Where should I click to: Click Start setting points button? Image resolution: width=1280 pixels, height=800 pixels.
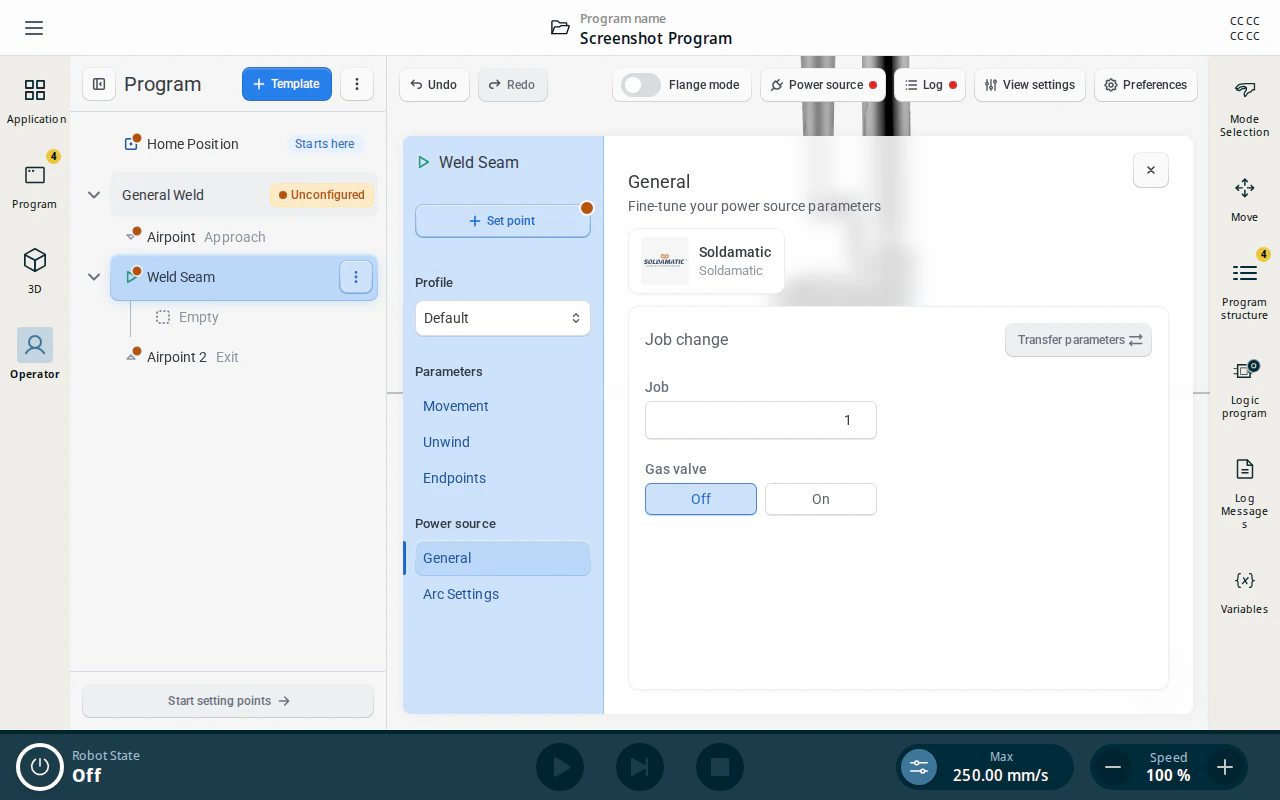coord(228,701)
